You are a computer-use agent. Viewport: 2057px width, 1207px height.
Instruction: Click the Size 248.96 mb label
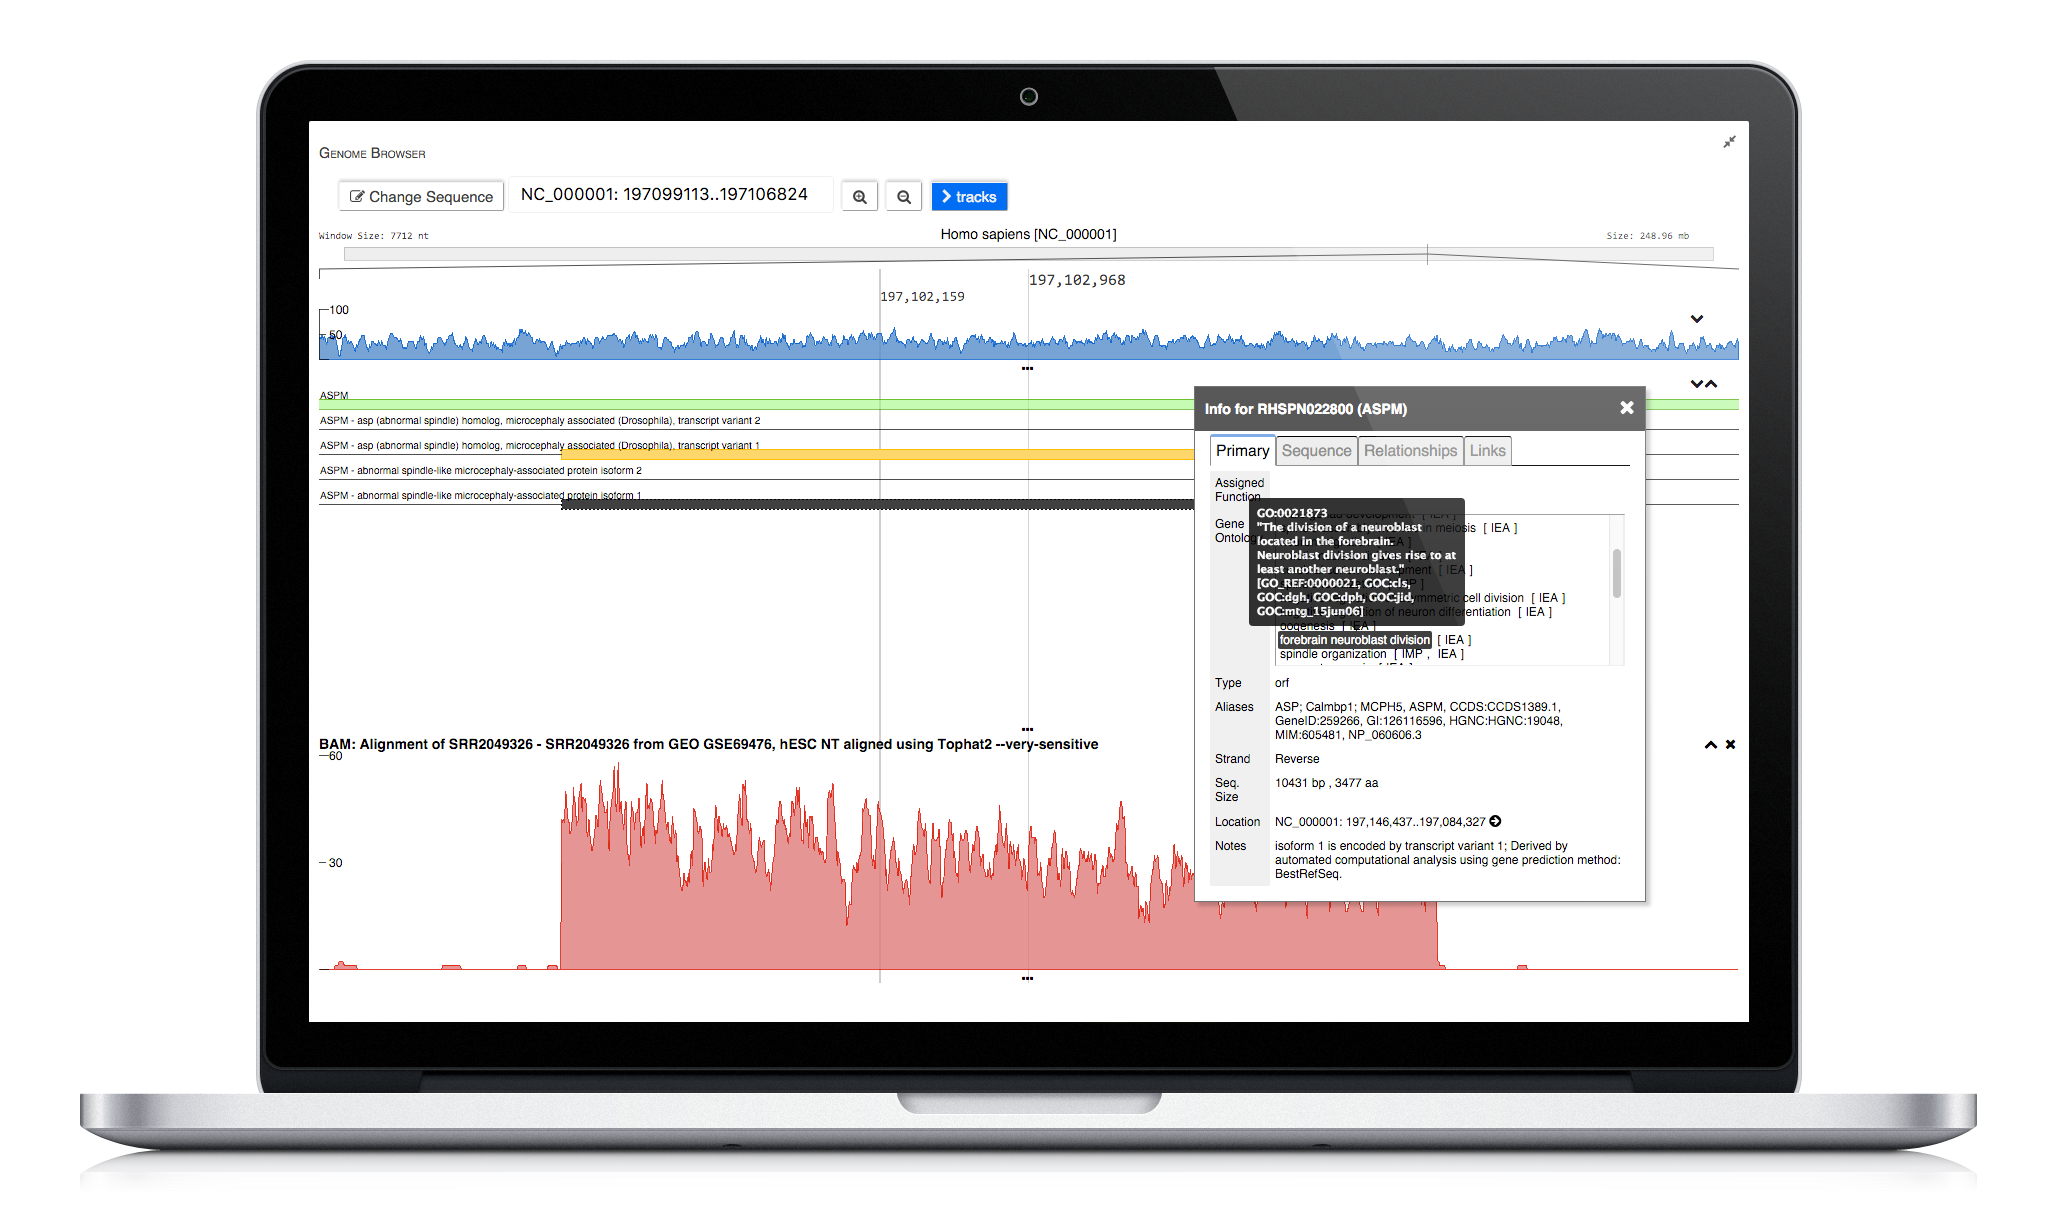pyautogui.click(x=1647, y=236)
